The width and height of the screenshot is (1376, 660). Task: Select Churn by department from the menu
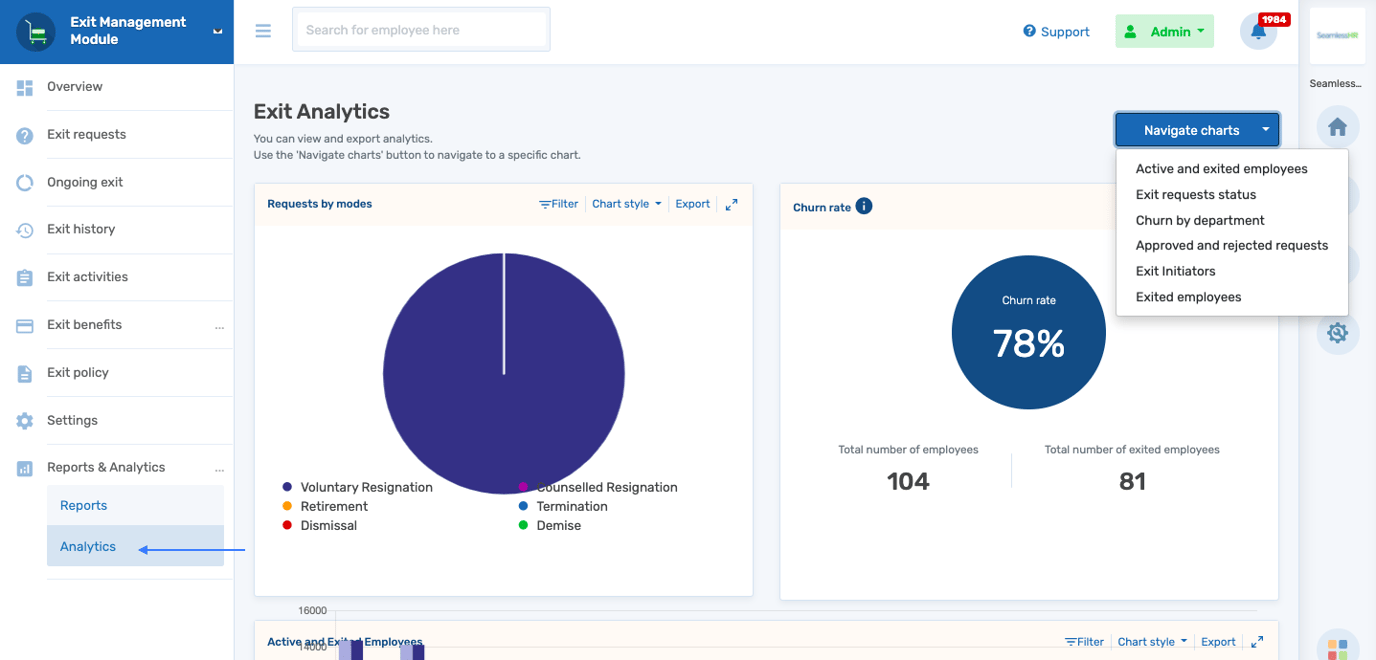click(1201, 219)
